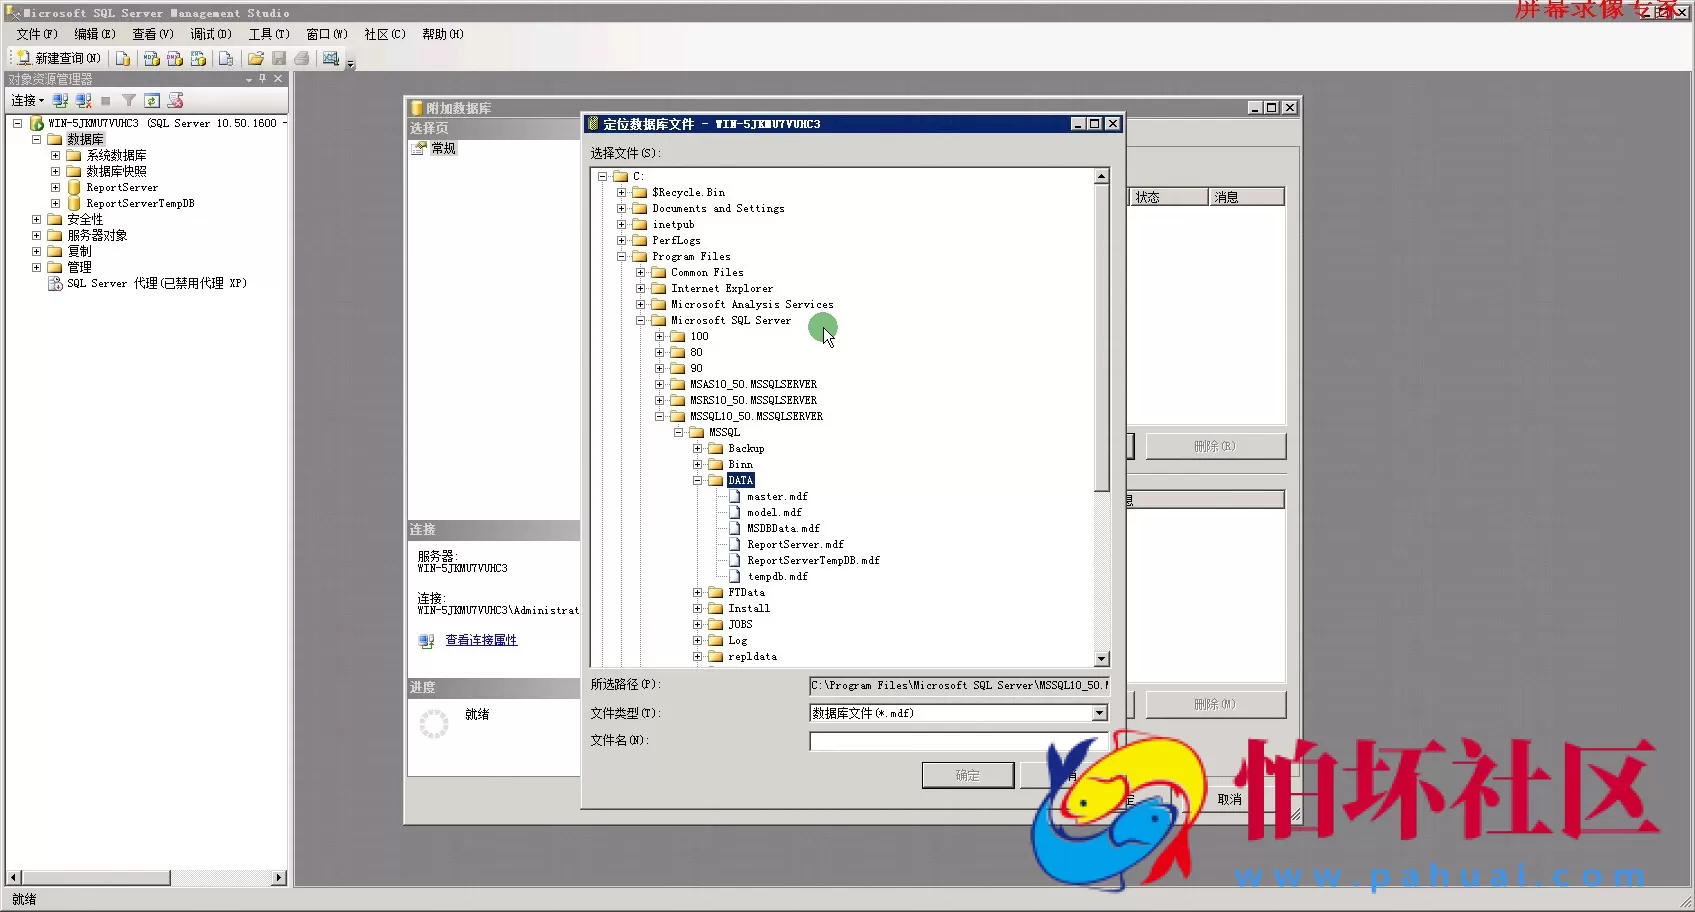
Task: Collapse the DATA folder node
Action: point(698,480)
